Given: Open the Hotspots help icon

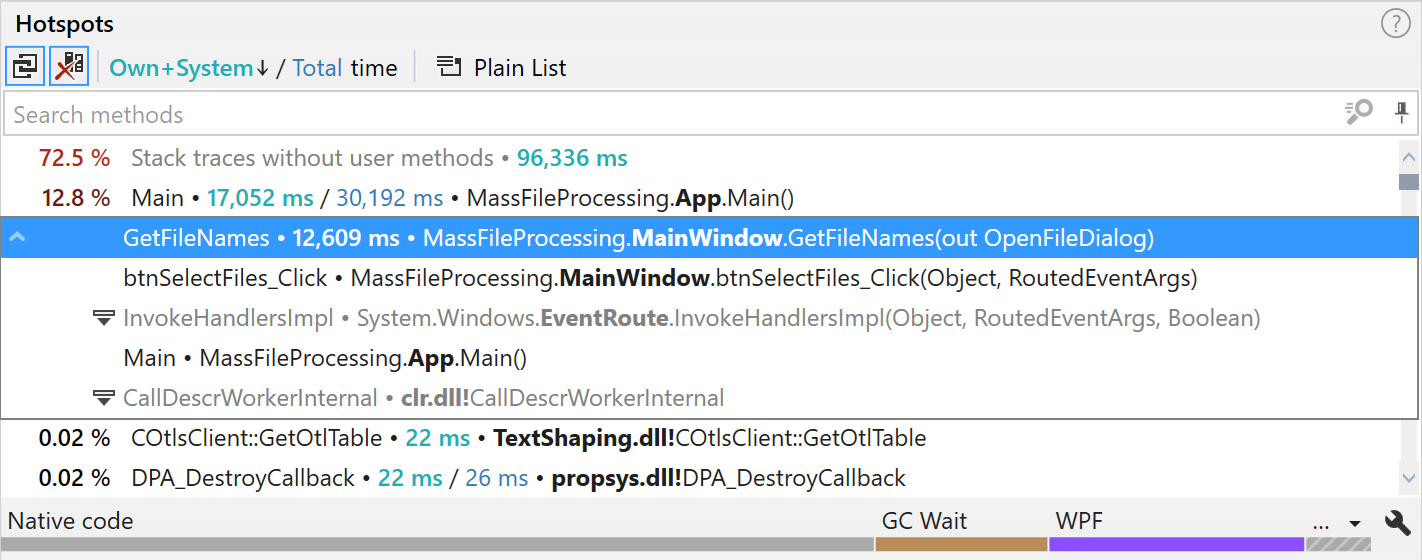Looking at the screenshot, I should (x=1395, y=24).
